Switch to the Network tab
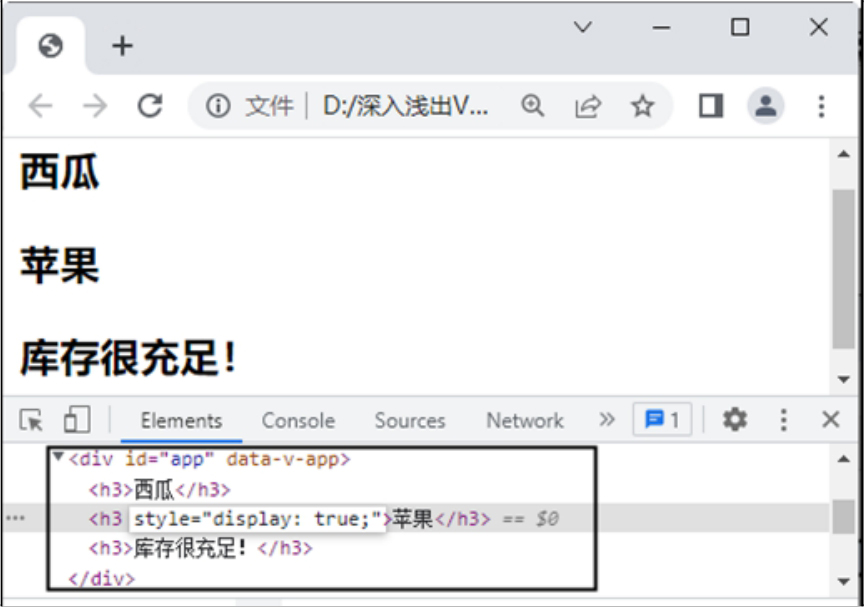 tap(525, 421)
